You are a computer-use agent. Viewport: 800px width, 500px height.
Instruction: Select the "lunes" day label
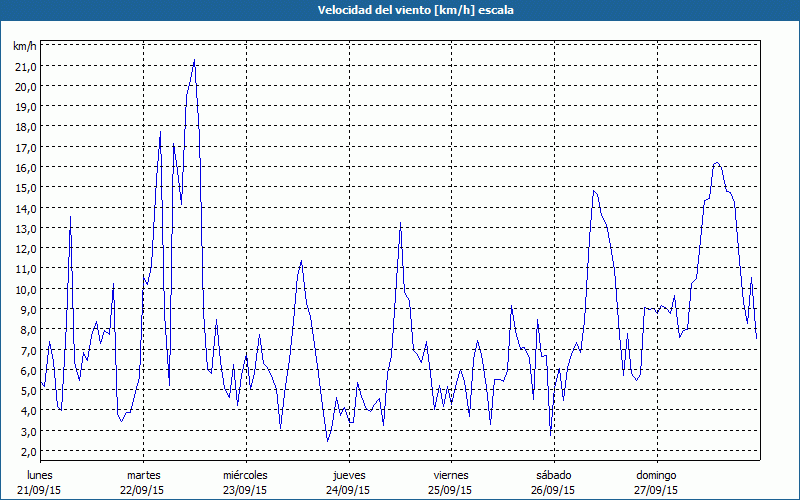[x=41, y=475]
